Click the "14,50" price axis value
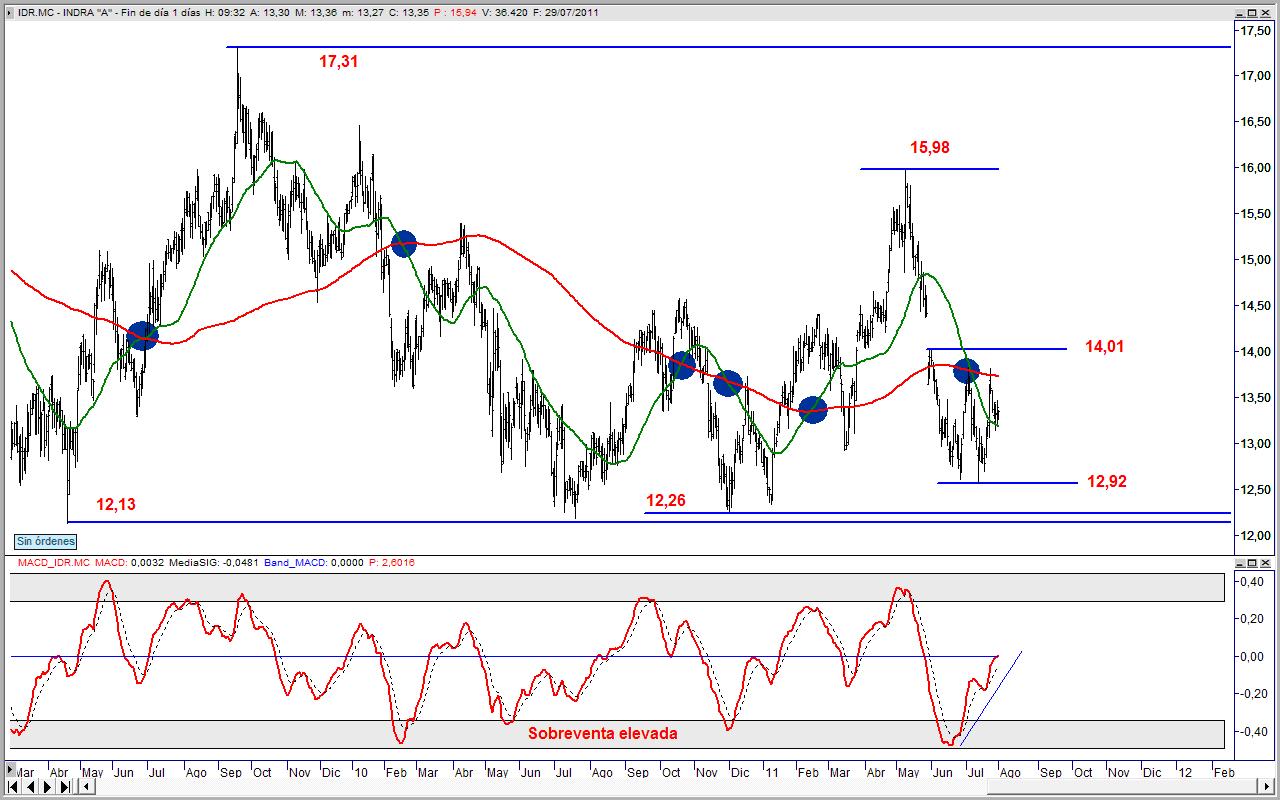Screen dimensions: 1280x800 pyautogui.click(x=1256, y=306)
